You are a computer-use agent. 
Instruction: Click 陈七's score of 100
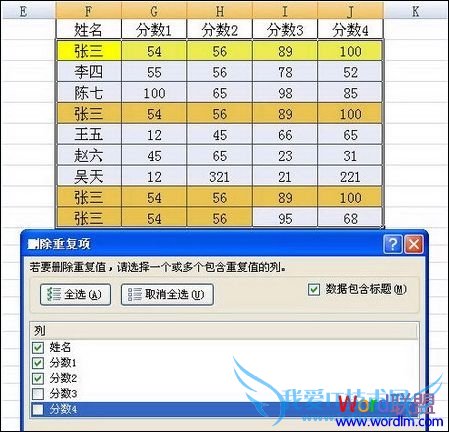(x=154, y=93)
